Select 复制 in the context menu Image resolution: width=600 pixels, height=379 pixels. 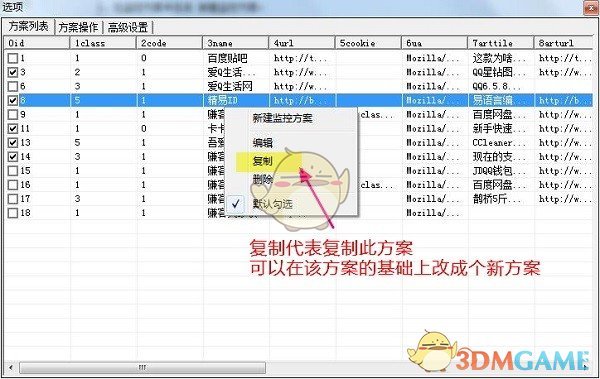pos(262,161)
